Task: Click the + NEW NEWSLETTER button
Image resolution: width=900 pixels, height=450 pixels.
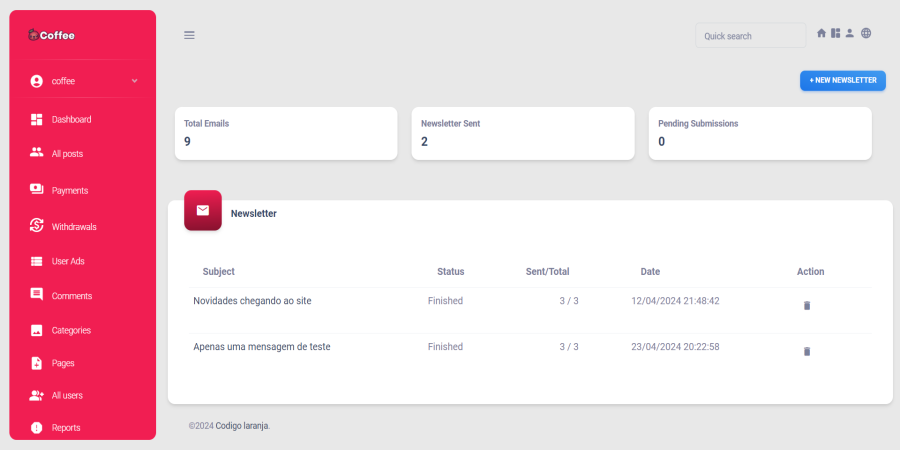Action: pos(842,81)
